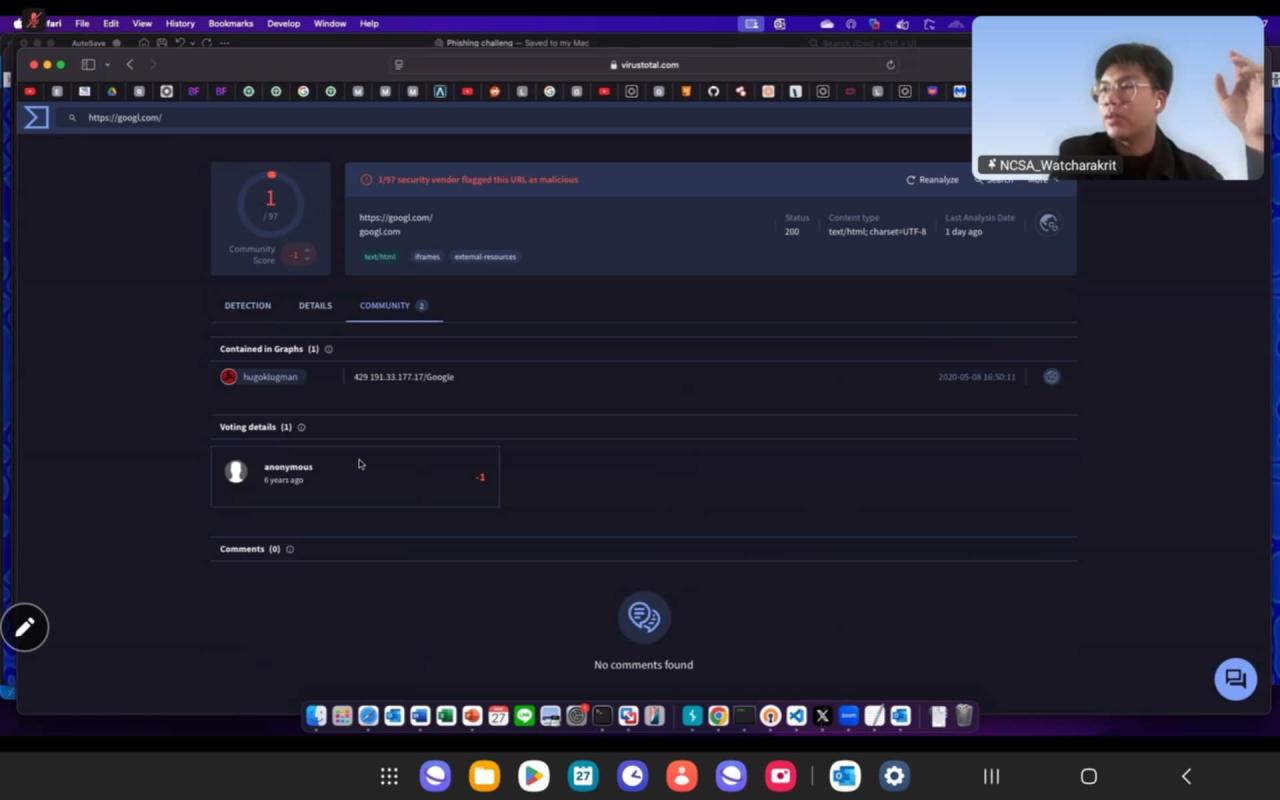Viewport: 1280px width, 800px height.
Task: Click the Reanalyze button
Action: (932, 180)
